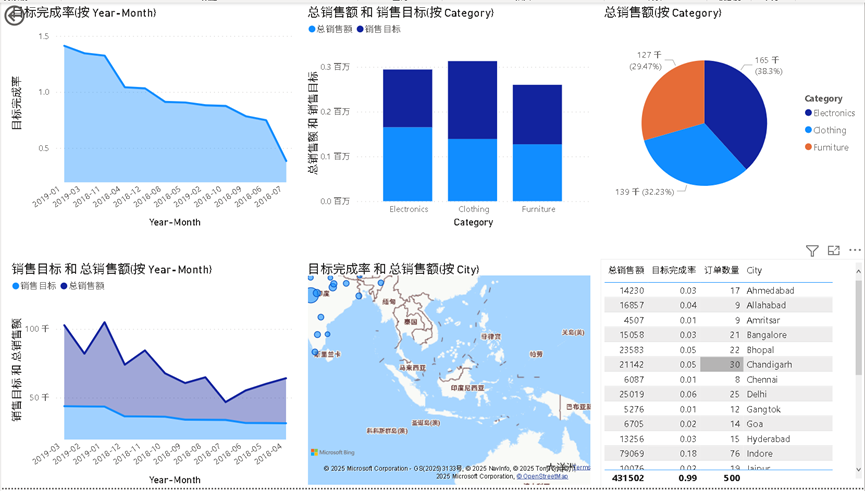Open more options ellipsis on table visual
This screenshot has height=491, width=865.
[855, 250]
